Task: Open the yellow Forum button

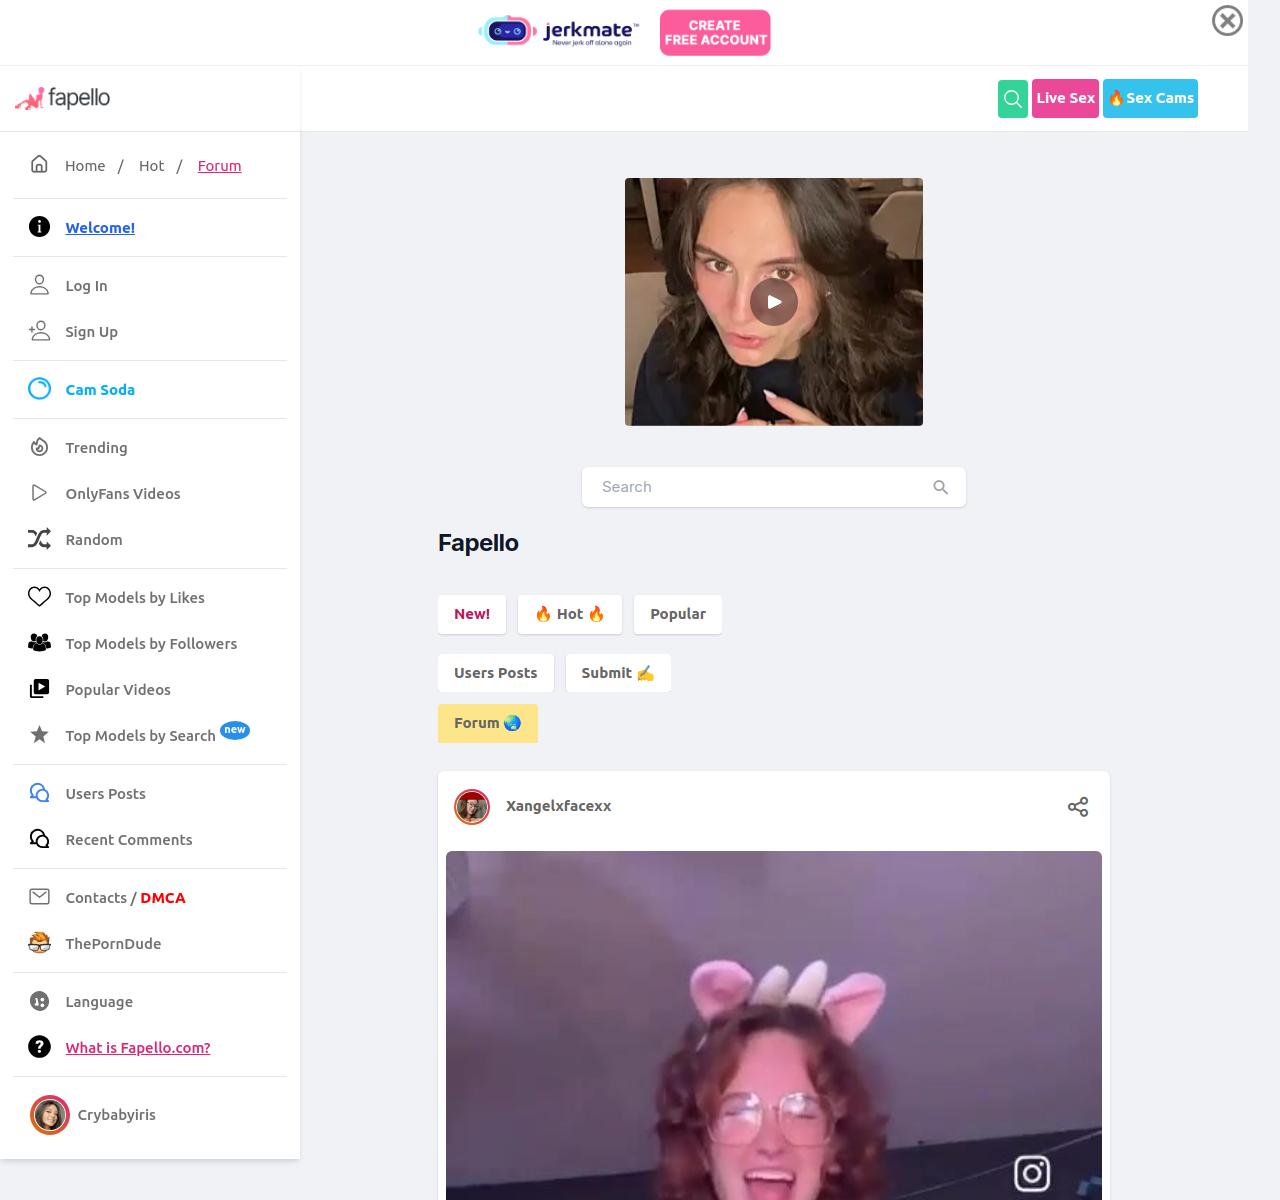Action: pyautogui.click(x=487, y=723)
